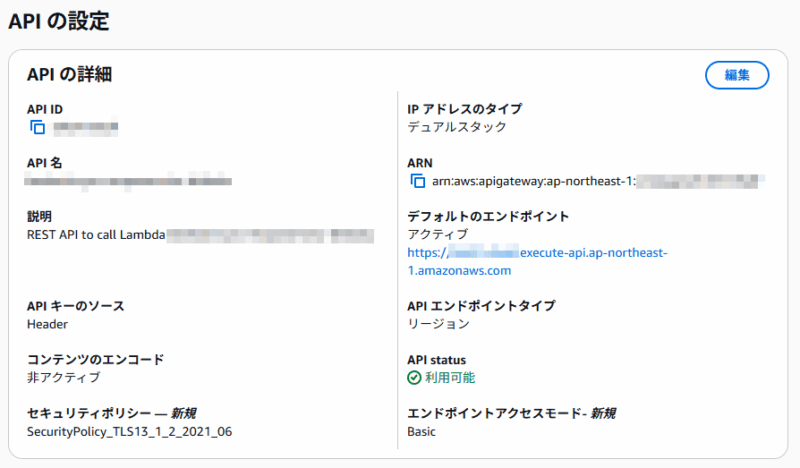800x468 pixels.
Task: Select the リージョン endpoint type value
Action: click(438, 324)
